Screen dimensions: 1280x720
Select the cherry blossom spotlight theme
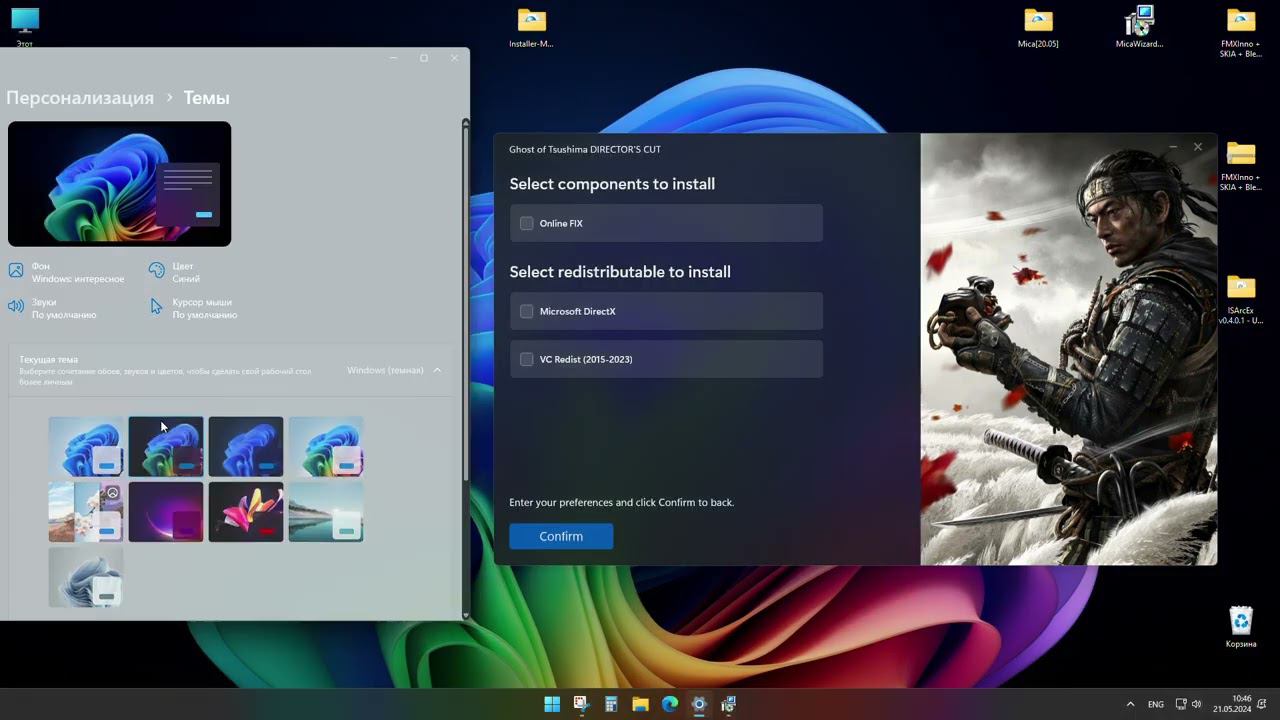pyautogui.click(x=86, y=512)
